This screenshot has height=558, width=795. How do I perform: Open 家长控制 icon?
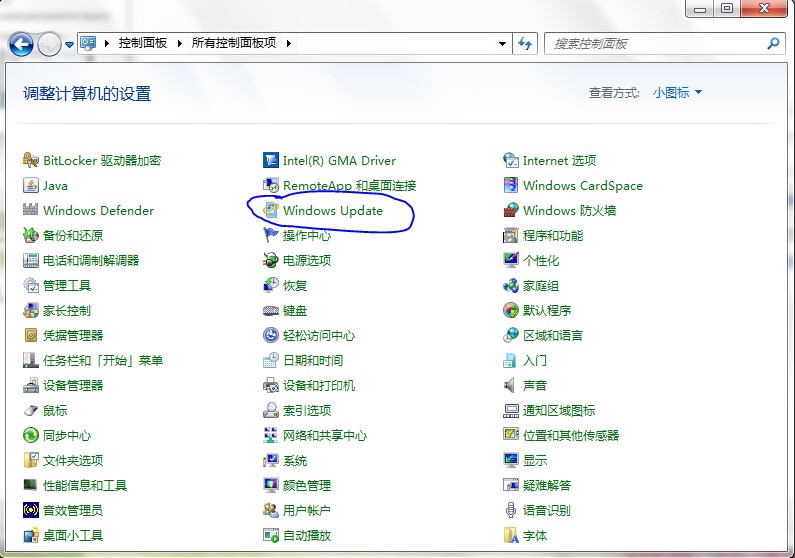pos(30,310)
